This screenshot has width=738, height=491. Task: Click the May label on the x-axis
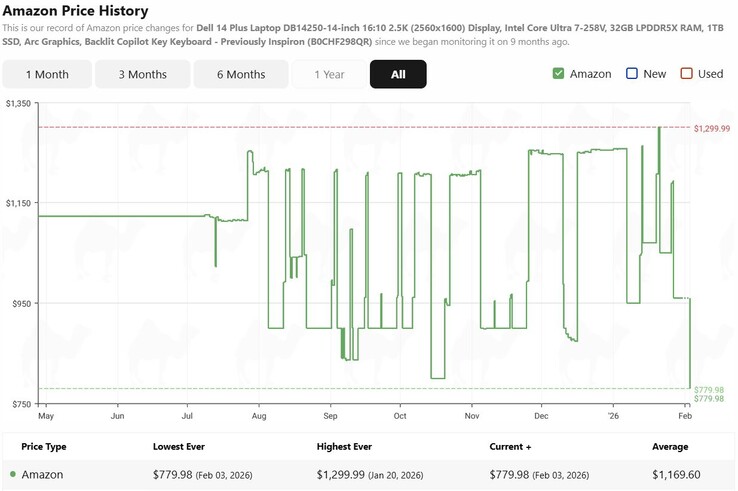click(46, 416)
